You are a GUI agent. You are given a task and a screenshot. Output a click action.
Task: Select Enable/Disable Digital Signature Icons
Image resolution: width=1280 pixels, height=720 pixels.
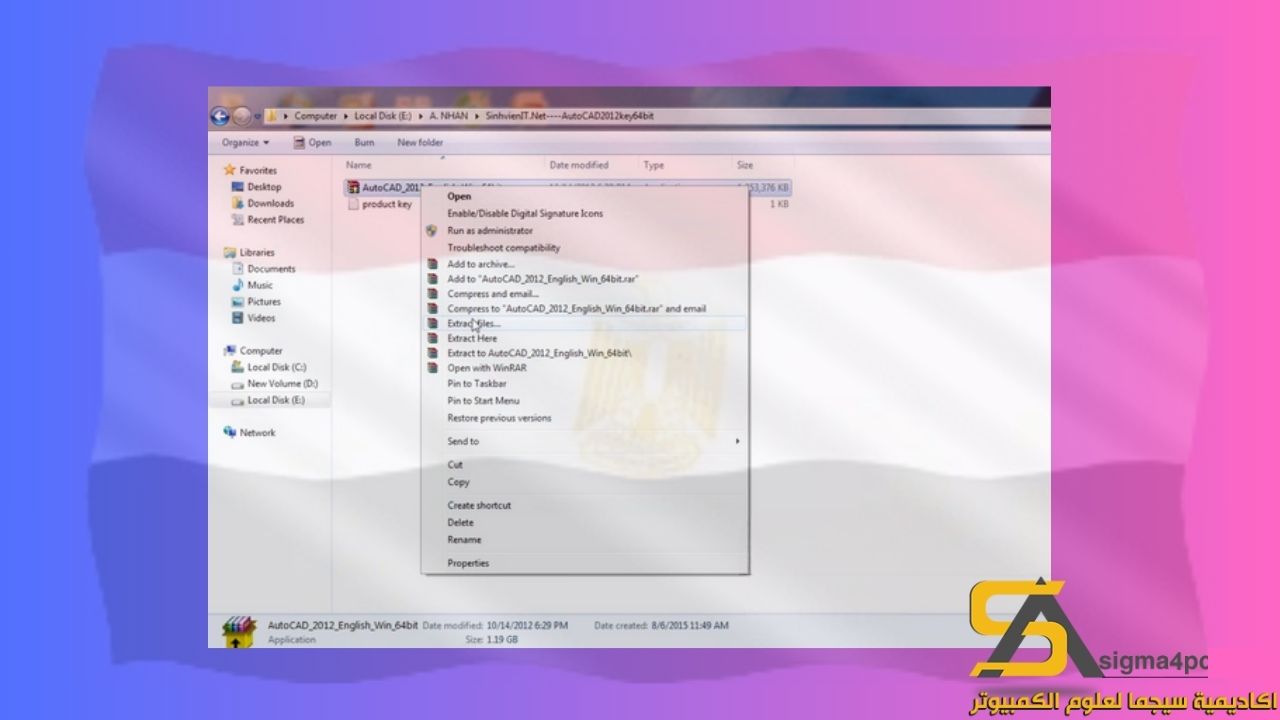525,214
